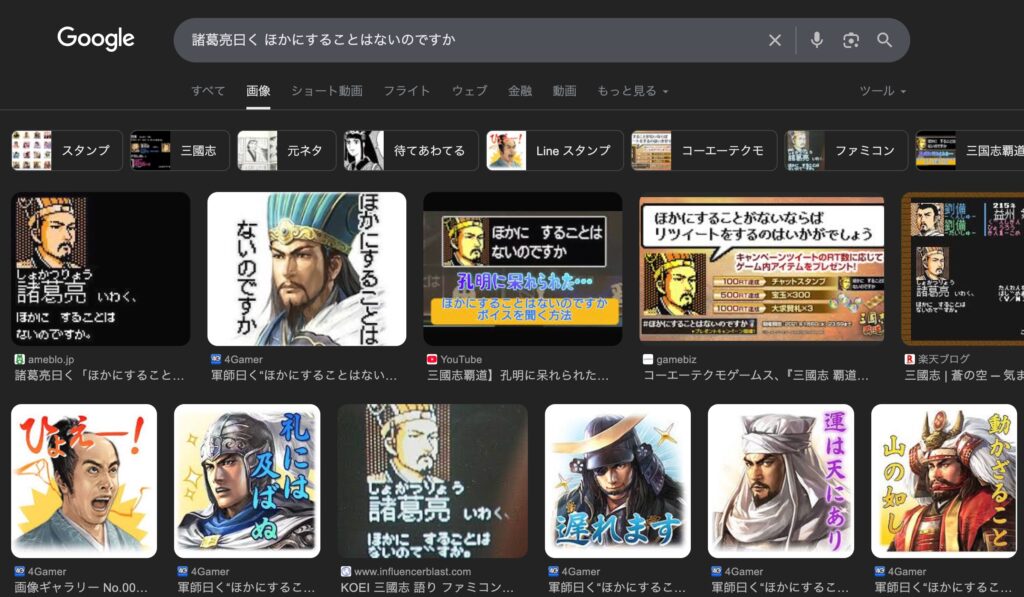Expand the もっと見る dropdown menu
This screenshot has width=1024, height=597.
632,91
